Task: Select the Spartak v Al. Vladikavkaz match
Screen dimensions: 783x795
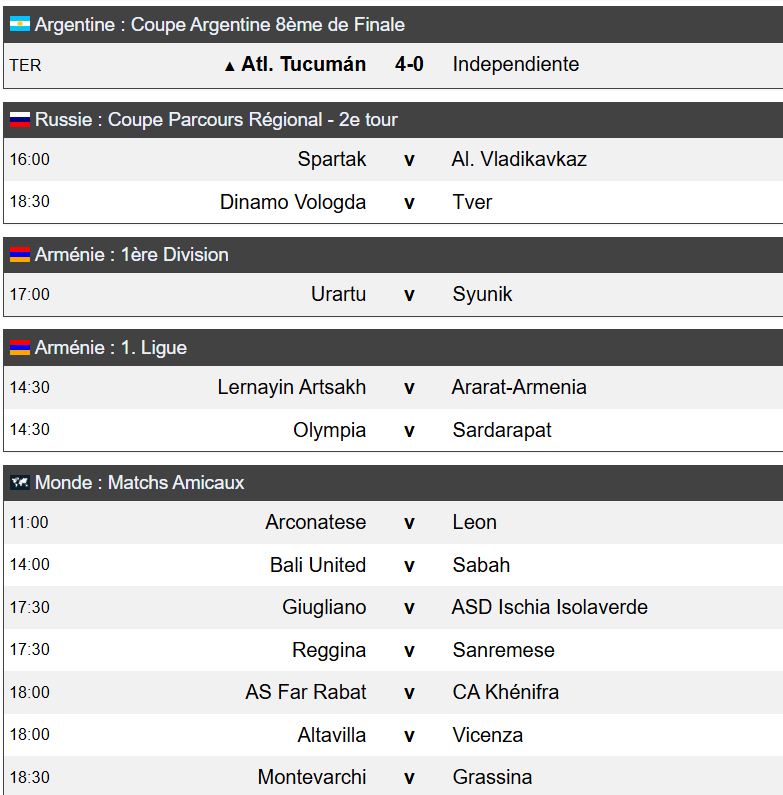Action: tap(393, 159)
